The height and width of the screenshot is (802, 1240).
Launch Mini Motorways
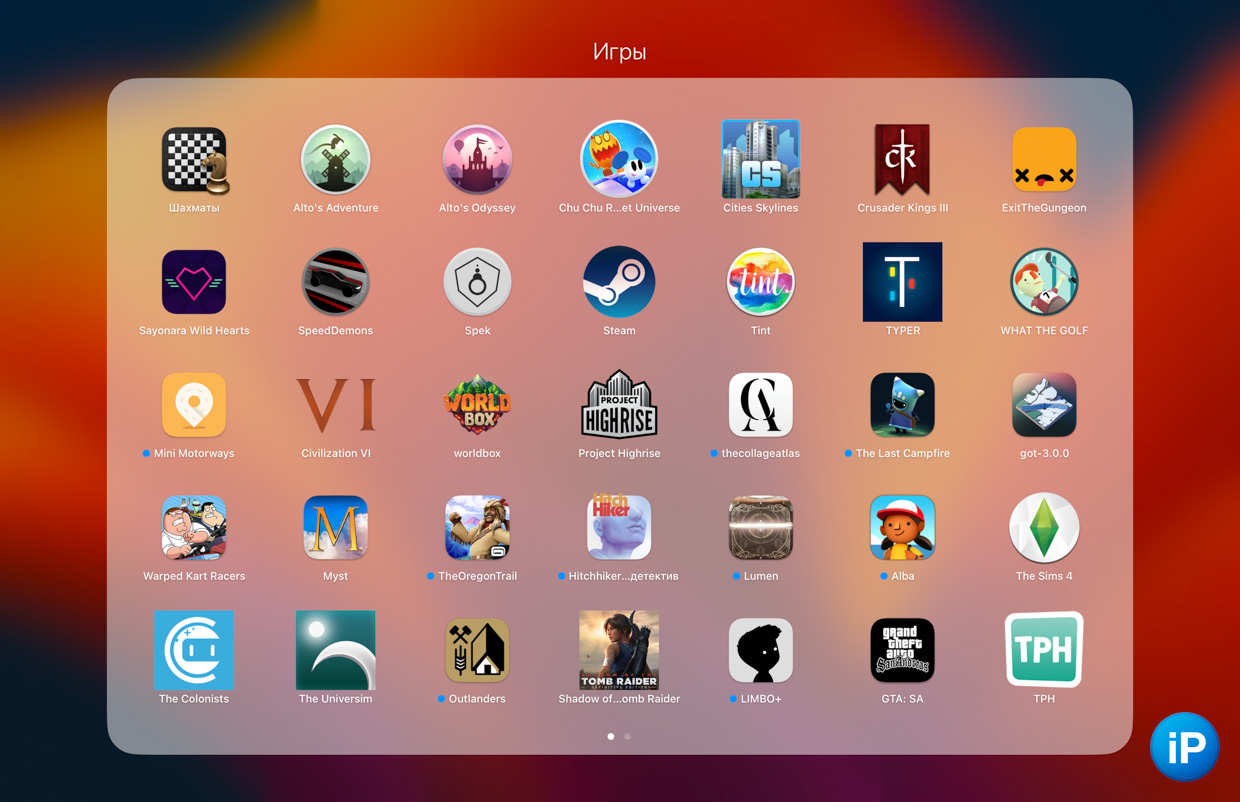point(194,405)
